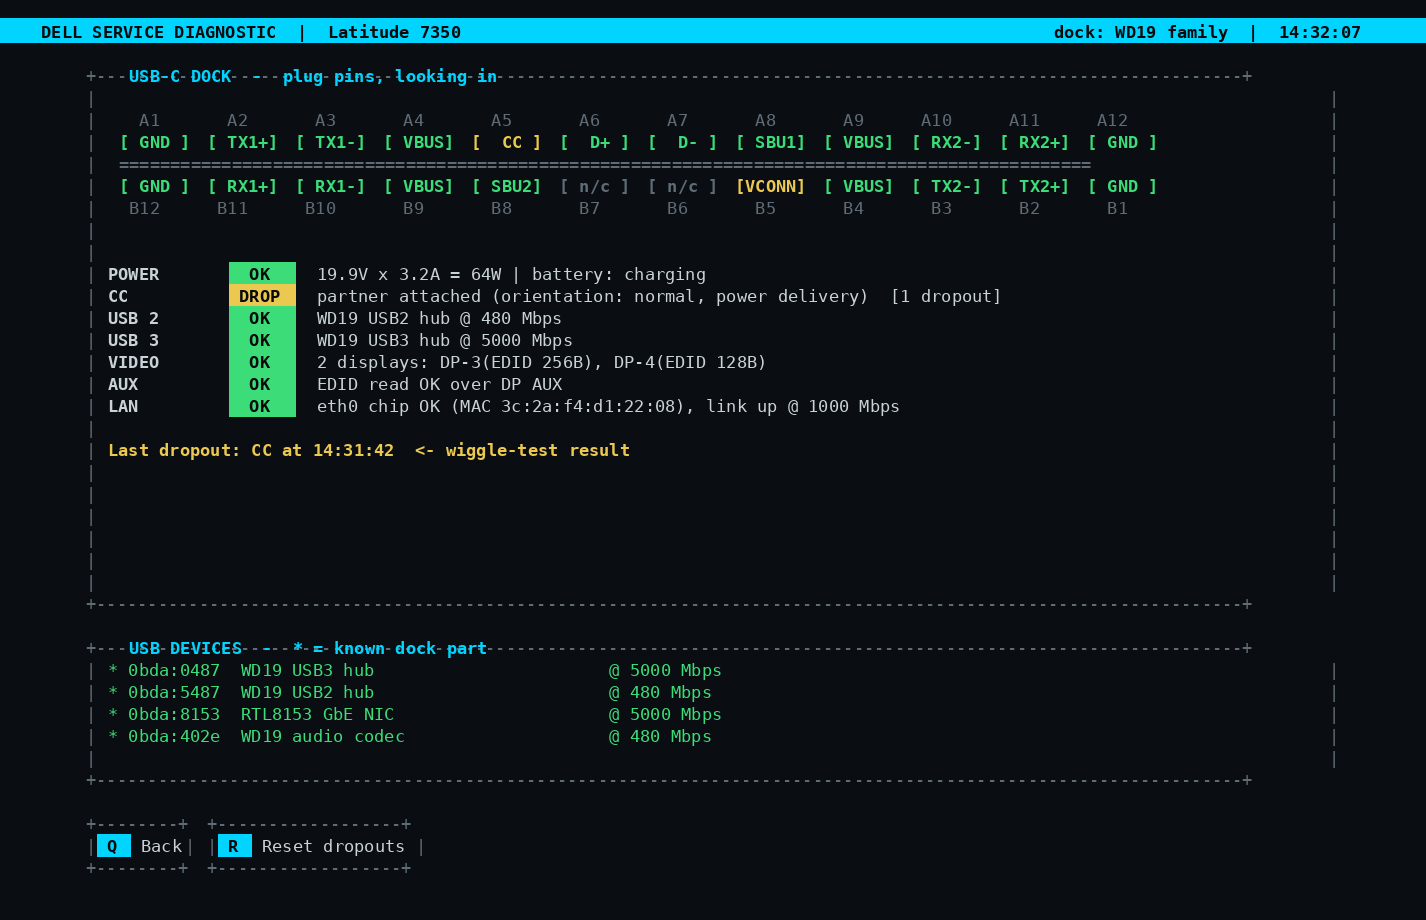Click the Q Back button
The width and height of the screenshot is (1426, 920).
click(x=140, y=846)
